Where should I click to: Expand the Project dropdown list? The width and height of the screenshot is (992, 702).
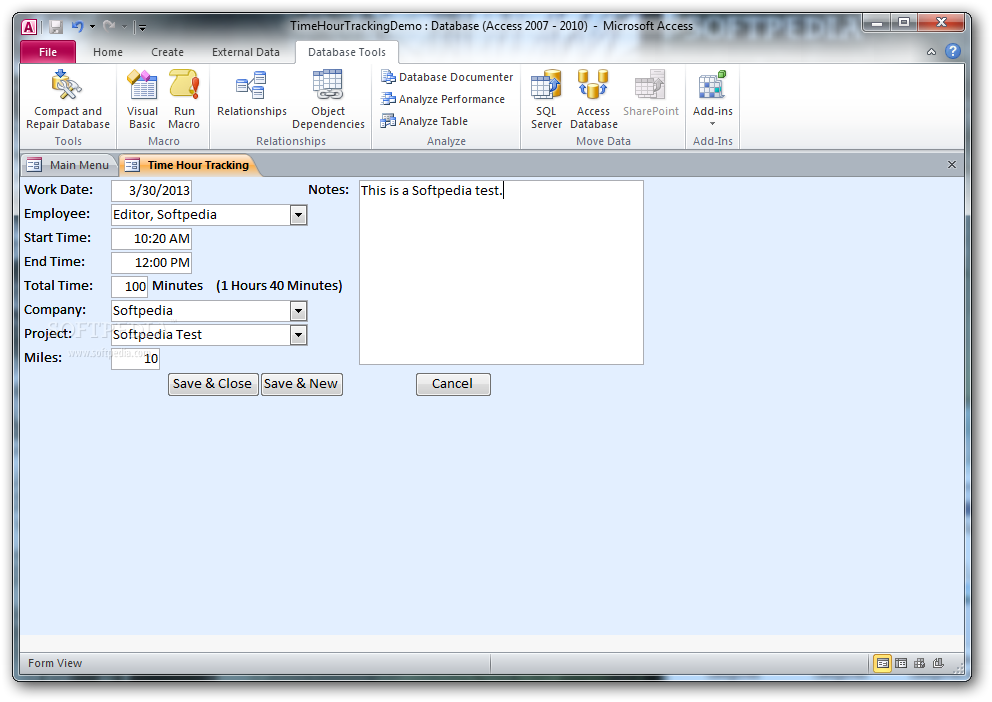(x=298, y=335)
